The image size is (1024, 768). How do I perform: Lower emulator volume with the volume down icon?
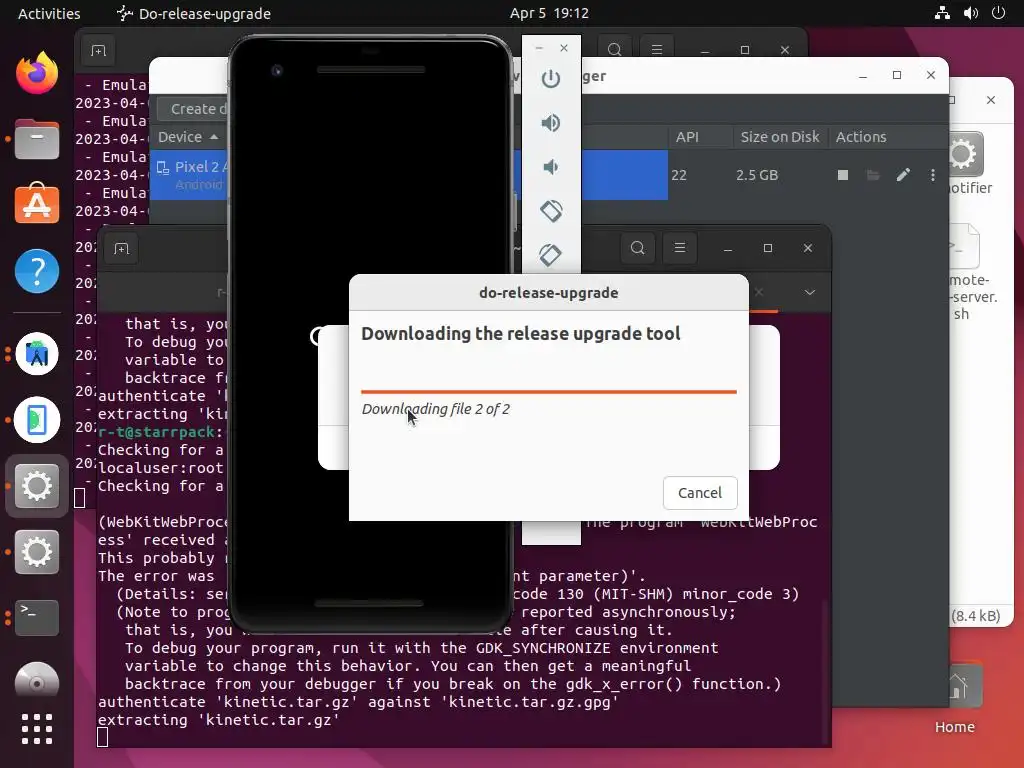click(551, 167)
